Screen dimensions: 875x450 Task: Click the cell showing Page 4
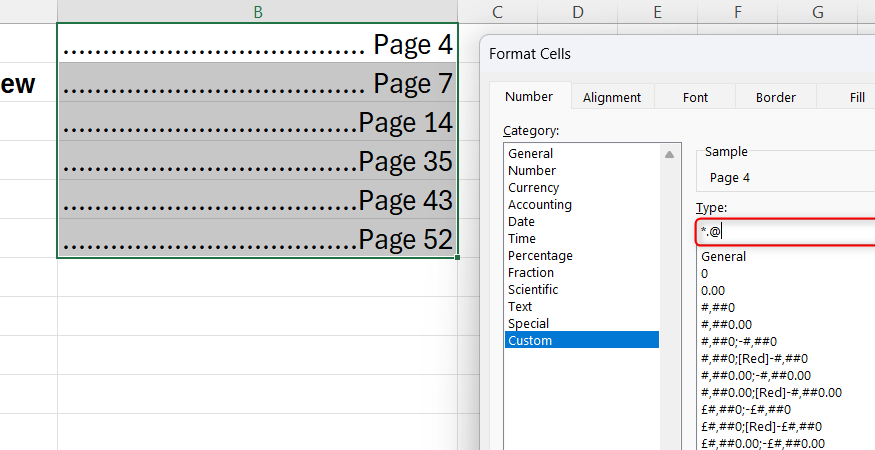(x=257, y=43)
